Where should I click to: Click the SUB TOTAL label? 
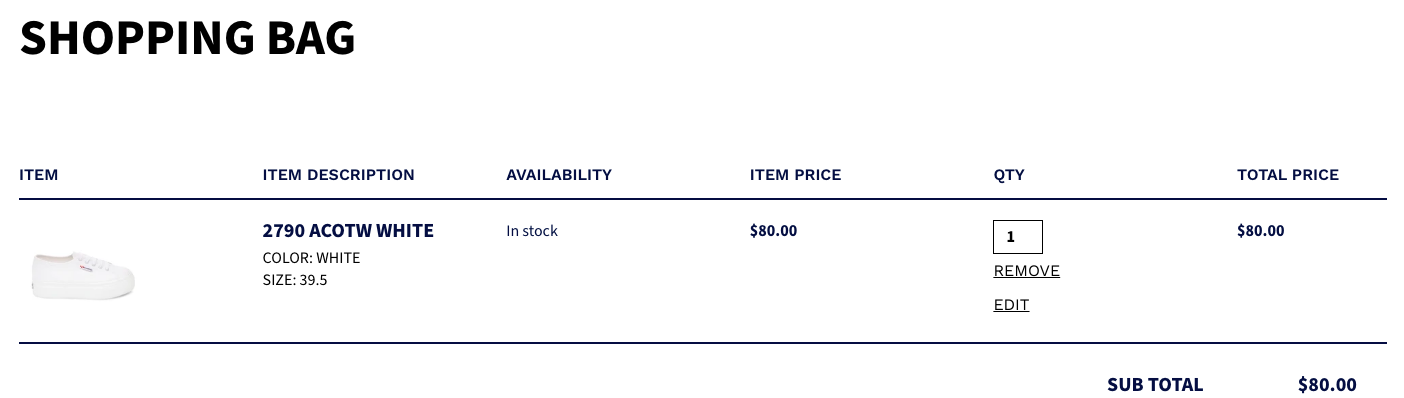coord(1155,385)
